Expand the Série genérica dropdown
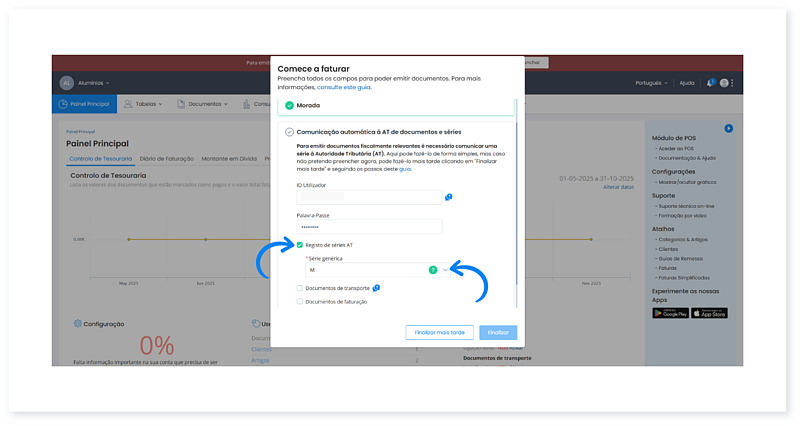Viewport: 800px width, 426px height. 445,270
